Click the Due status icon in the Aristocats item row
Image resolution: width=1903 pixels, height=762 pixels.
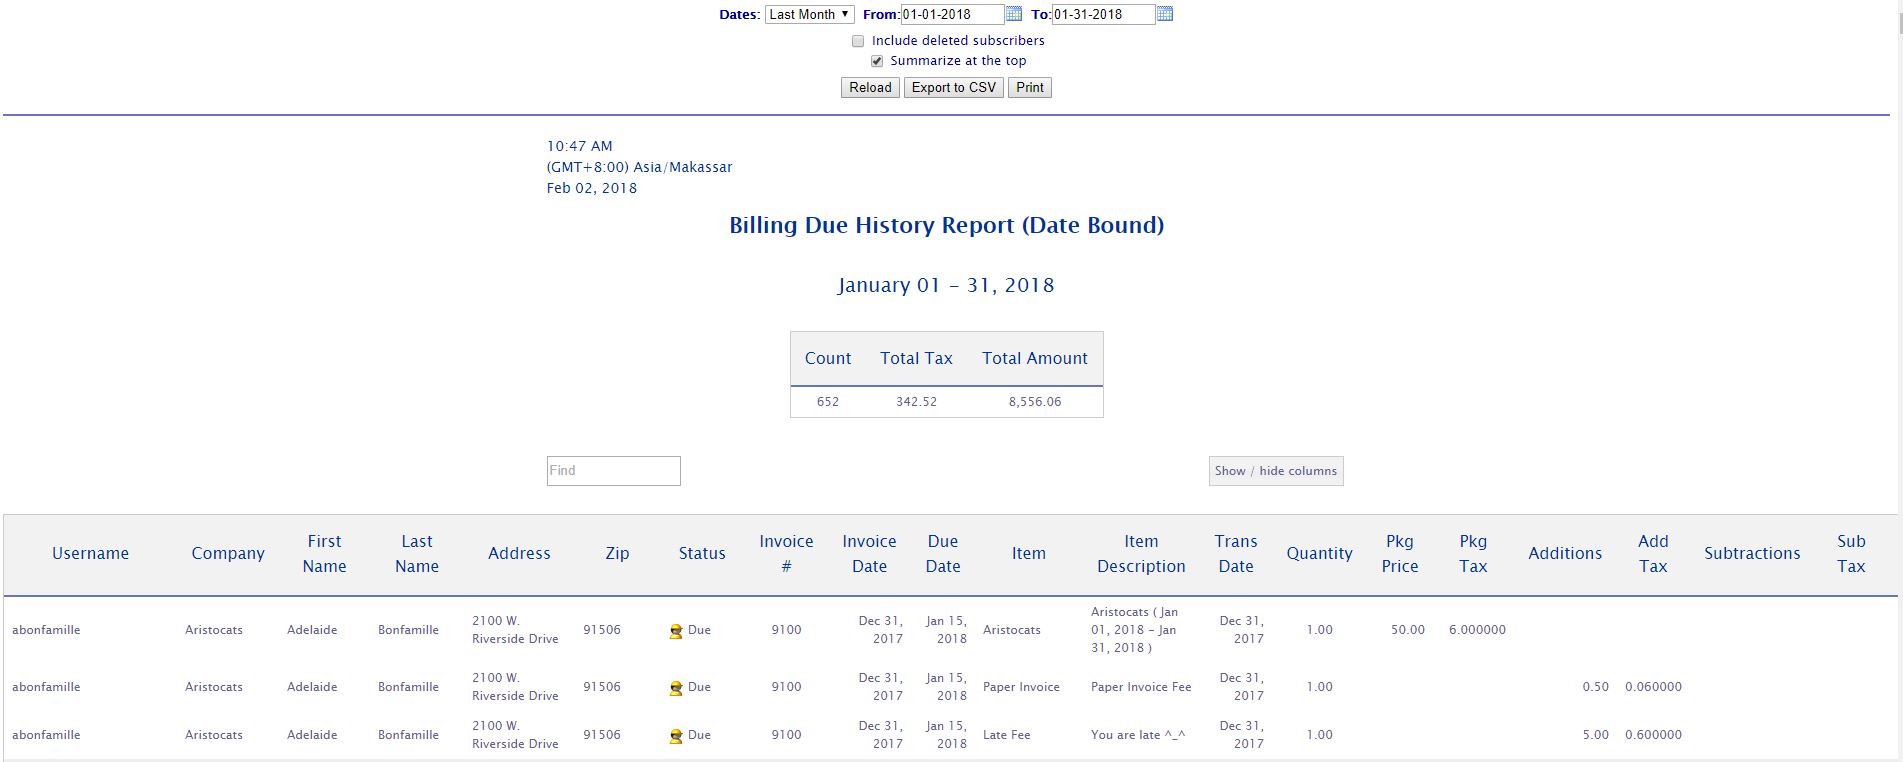tap(676, 631)
